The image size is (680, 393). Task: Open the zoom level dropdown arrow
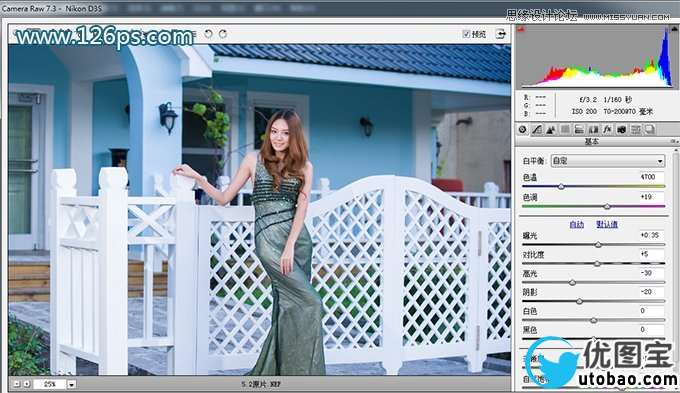click(x=71, y=384)
